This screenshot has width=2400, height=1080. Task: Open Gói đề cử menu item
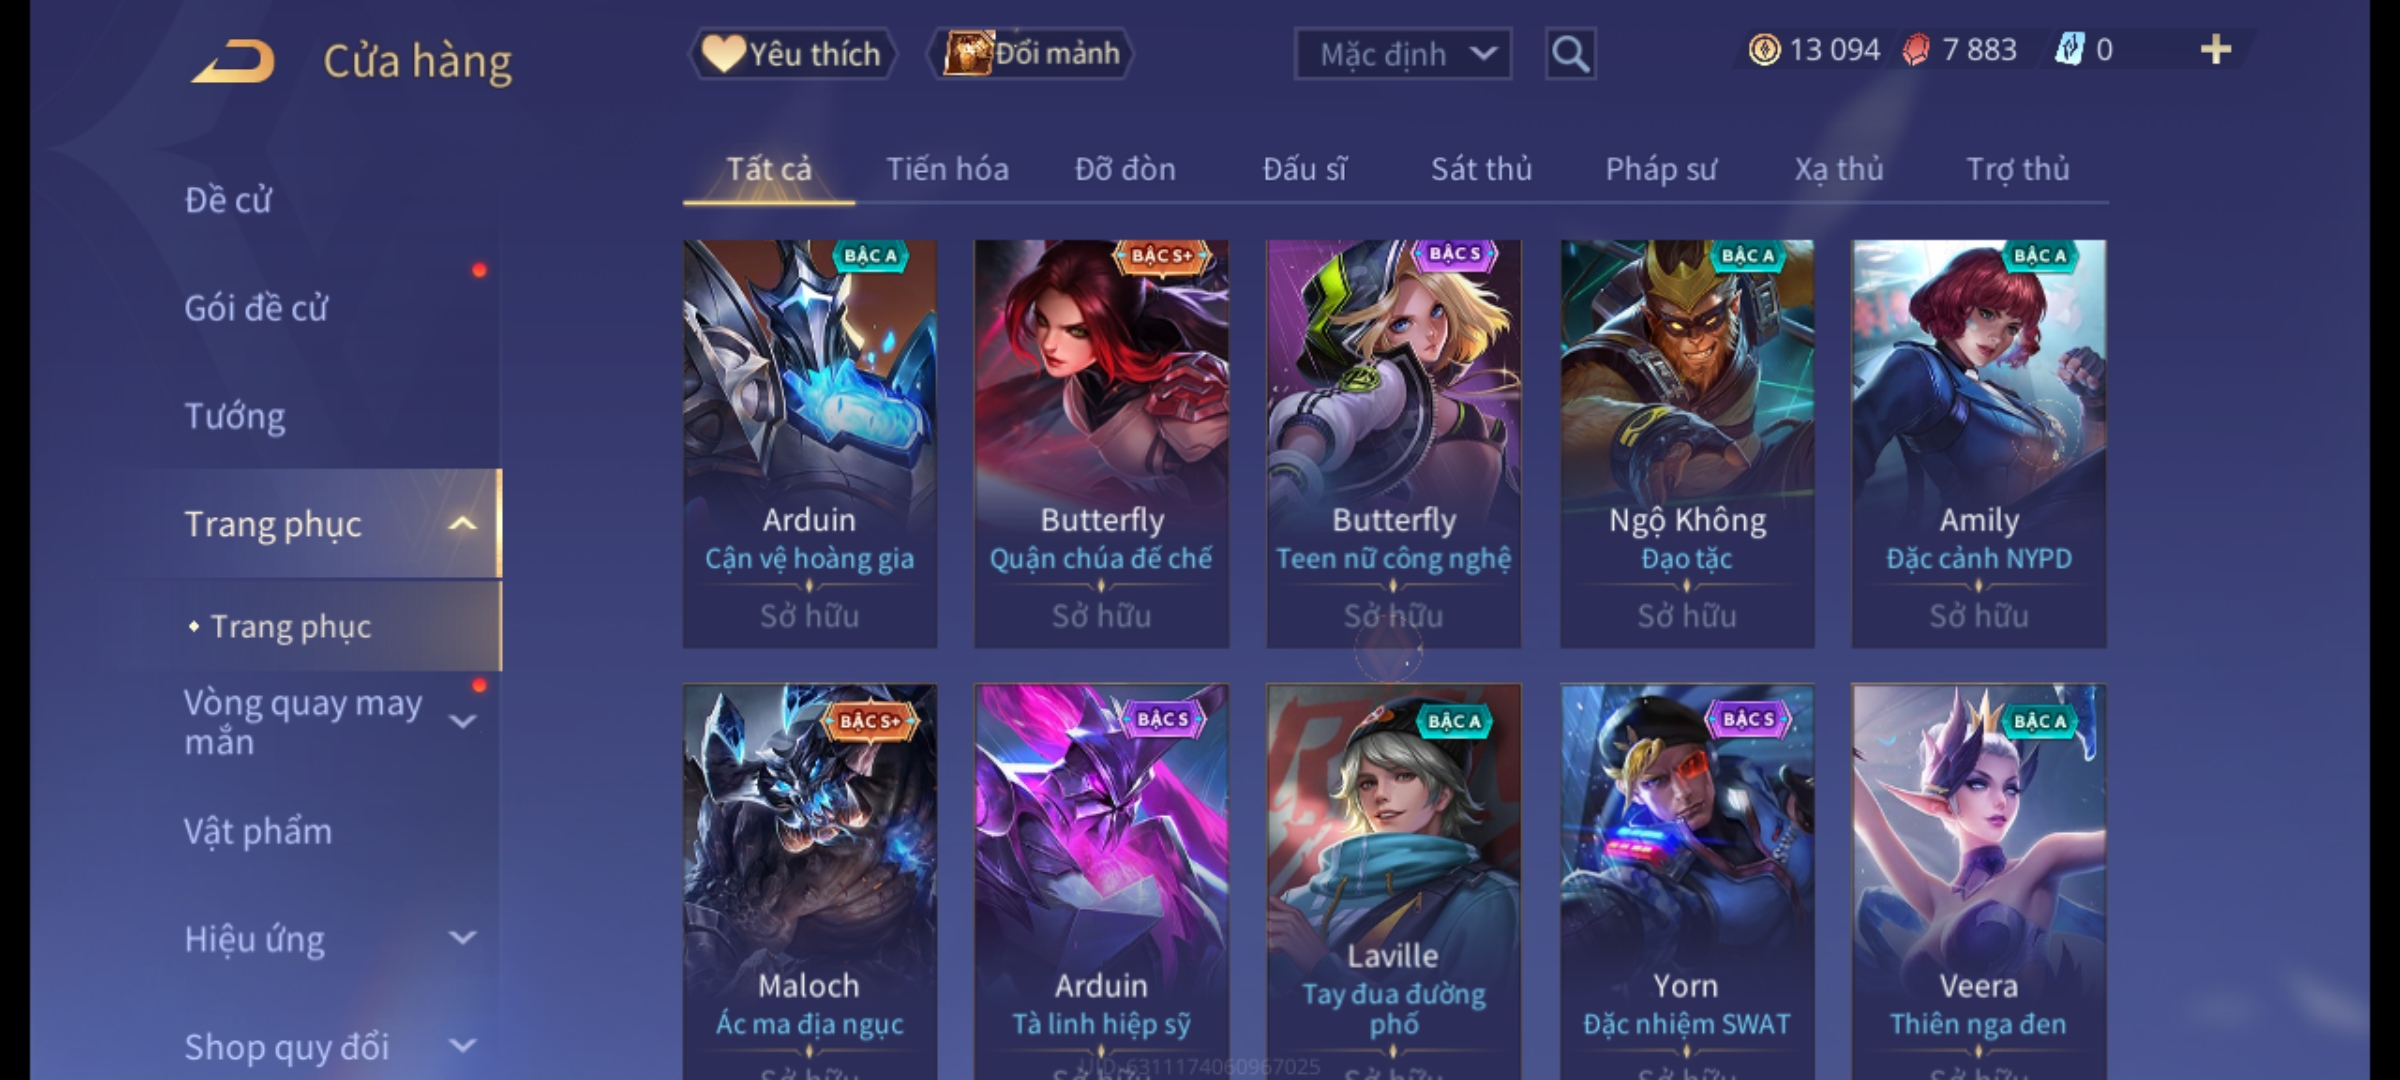256,308
